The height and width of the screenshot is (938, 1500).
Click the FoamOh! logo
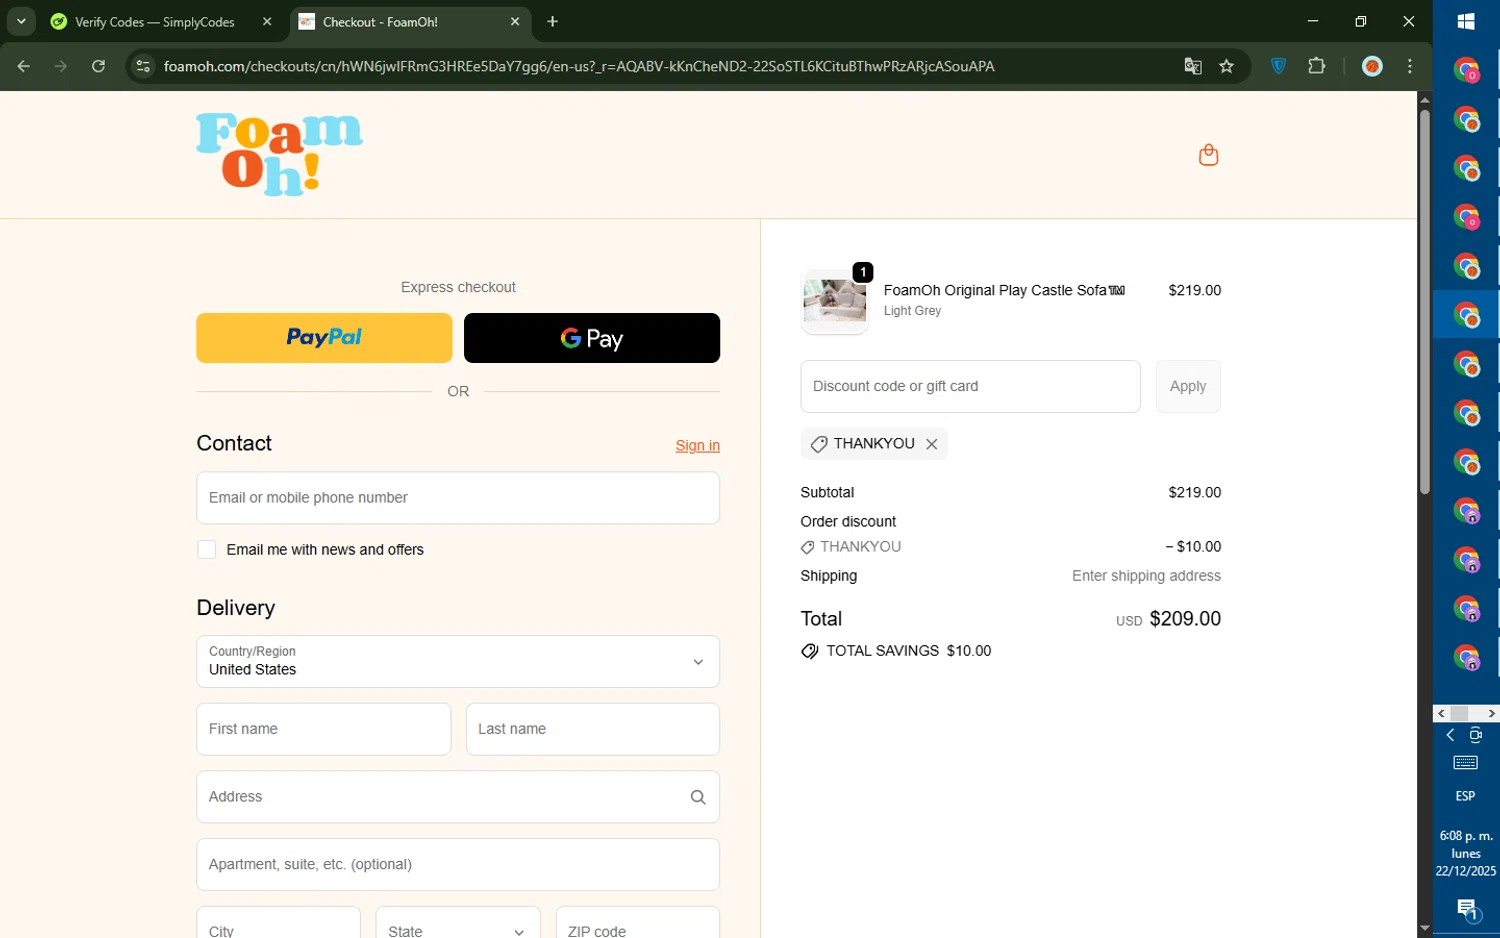(279, 154)
